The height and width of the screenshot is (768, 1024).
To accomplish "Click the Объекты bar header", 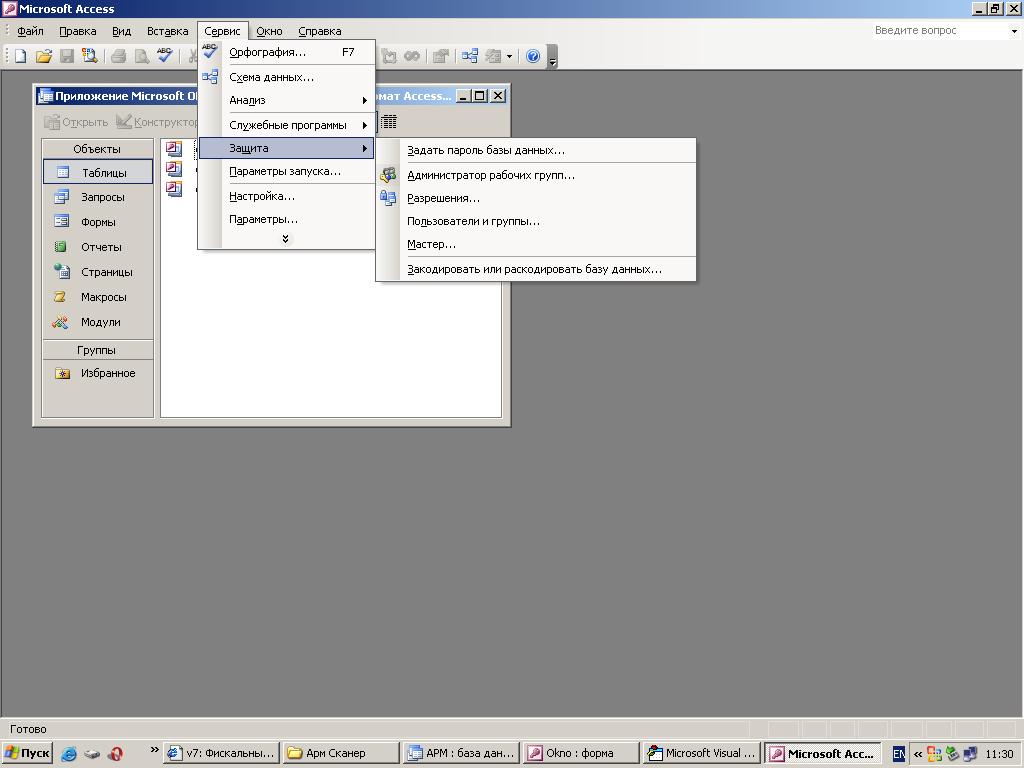I will [x=98, y=149].
